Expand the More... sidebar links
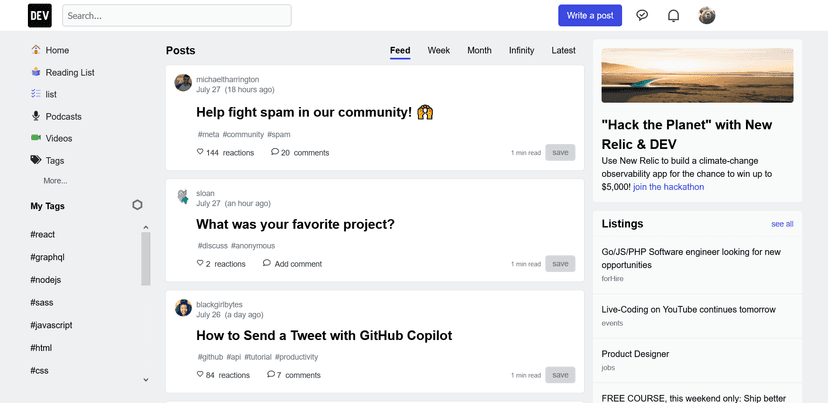828x403 pixels. pos(55,181)
